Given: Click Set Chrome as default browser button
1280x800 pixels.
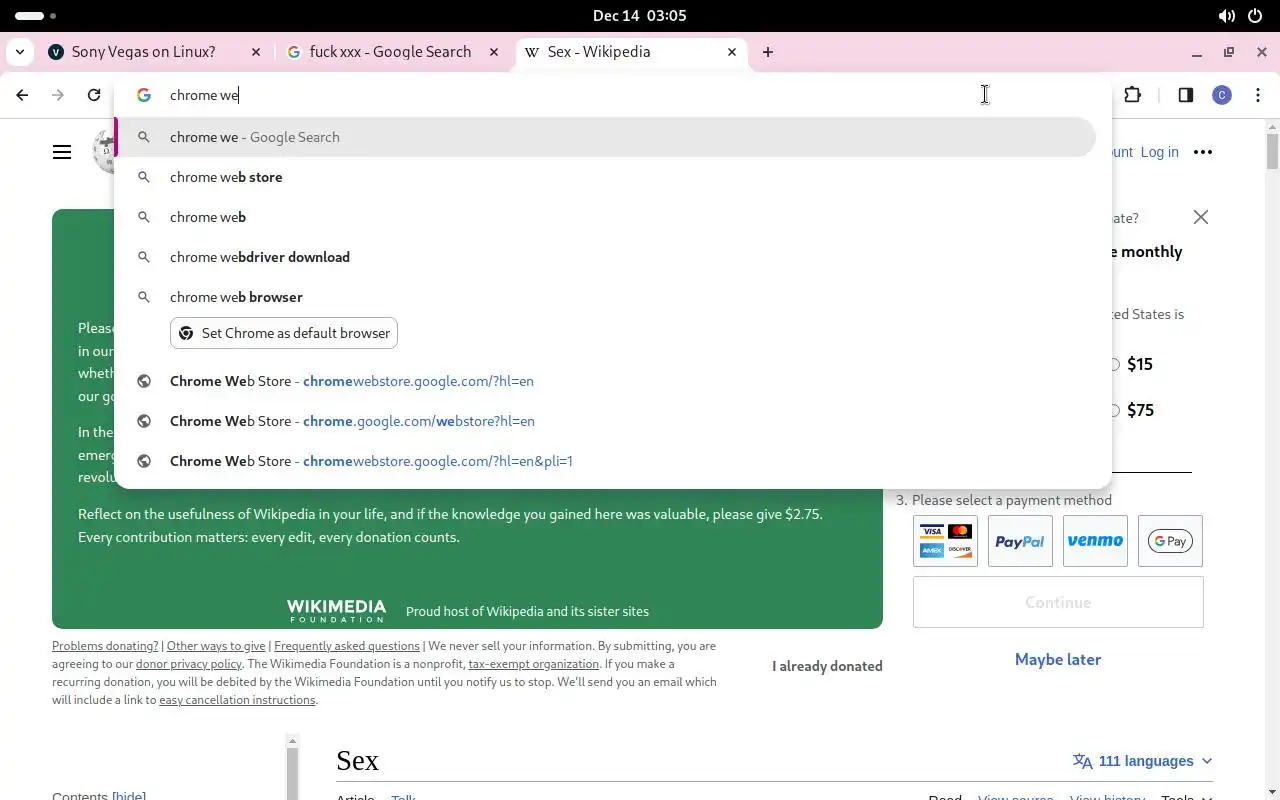Looking at the screenshot, I should pos(284,333).
